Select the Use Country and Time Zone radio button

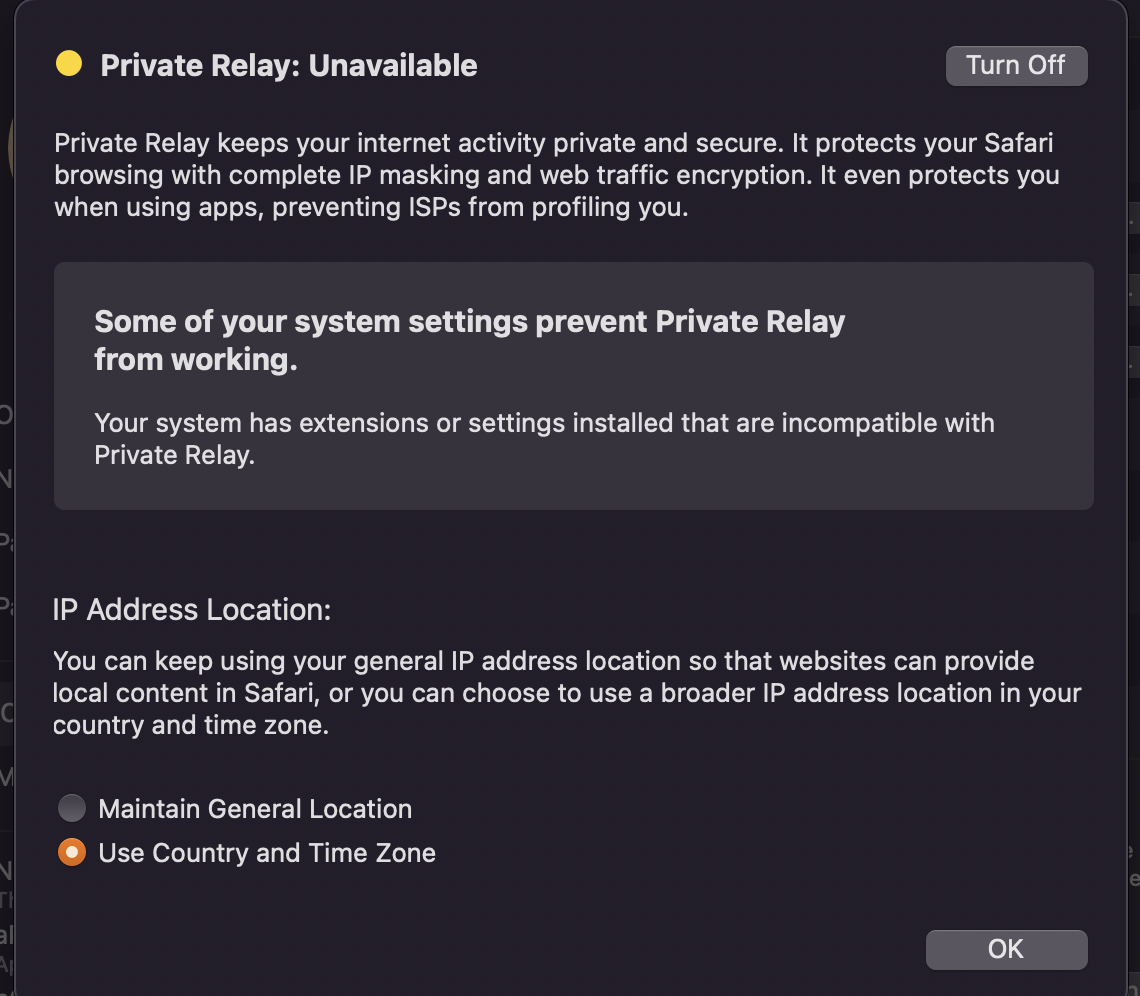click(72, 853)
